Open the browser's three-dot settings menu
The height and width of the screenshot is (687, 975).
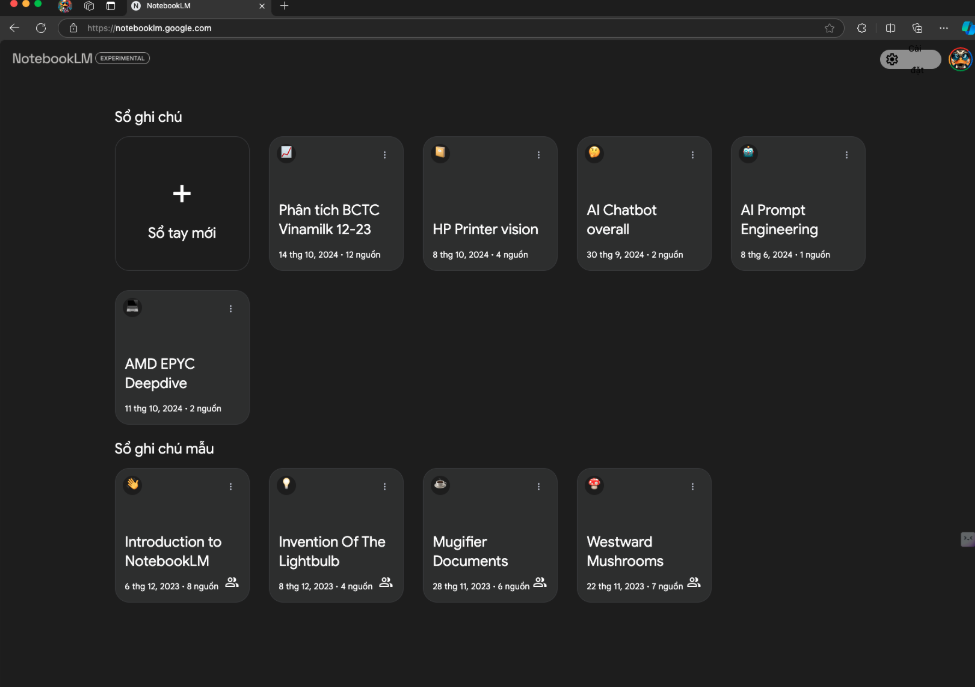coord(944,28)
